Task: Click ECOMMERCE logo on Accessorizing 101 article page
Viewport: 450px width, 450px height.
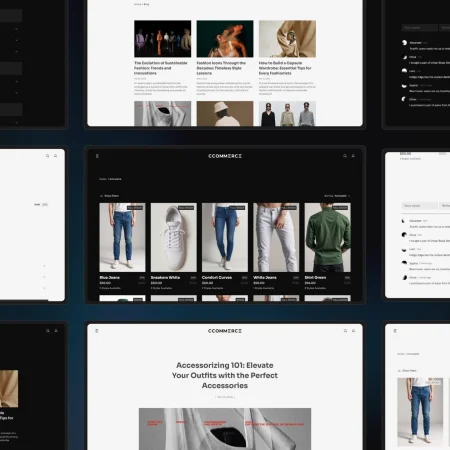Action: 225,331
